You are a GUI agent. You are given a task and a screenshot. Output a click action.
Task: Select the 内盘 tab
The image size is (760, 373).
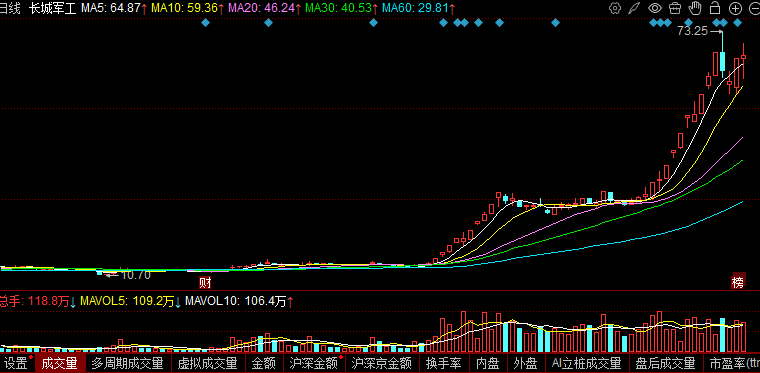[x=488, y=363]
